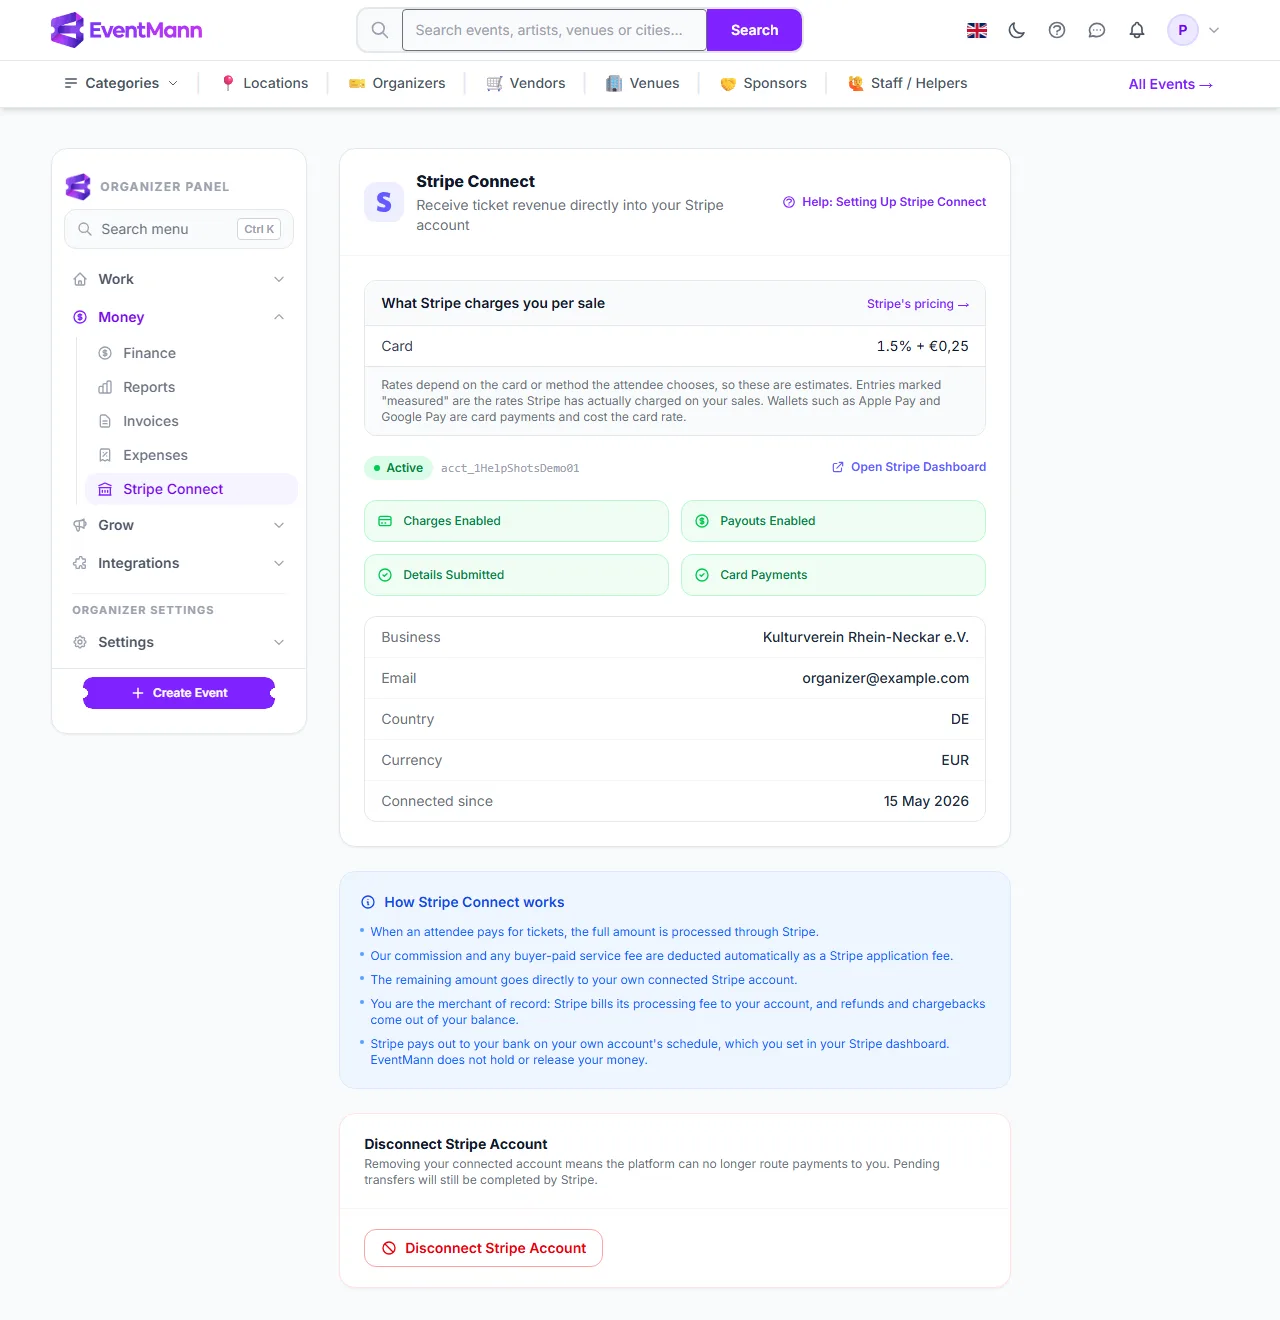Open the Sponsors nav item
The width and height of the screenshot is (1280, 1320).
click(x=763, y=83)
